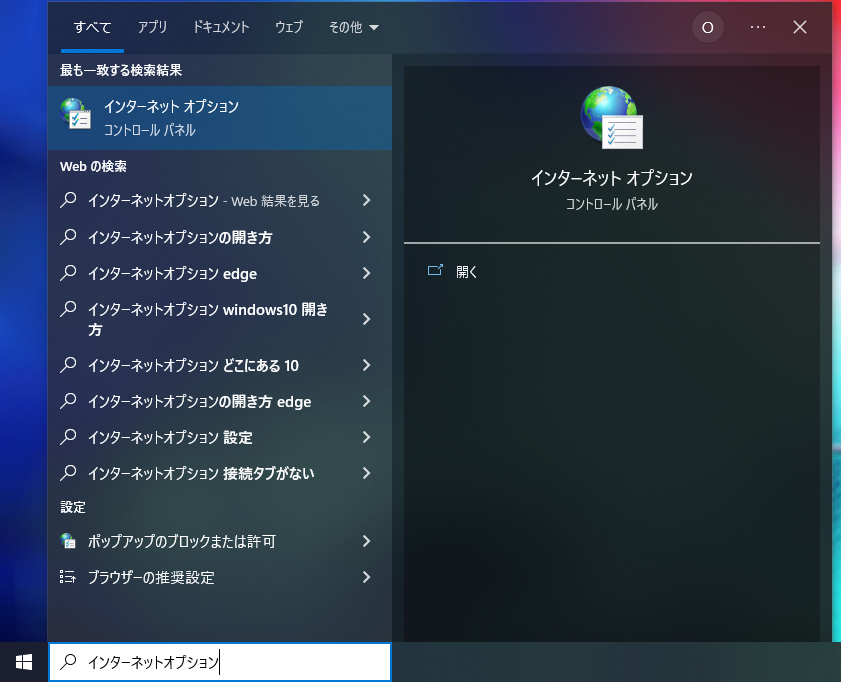
Task: Expand chevron for 'の開き方 edge' suggestion
Action: tap(366, 401)
